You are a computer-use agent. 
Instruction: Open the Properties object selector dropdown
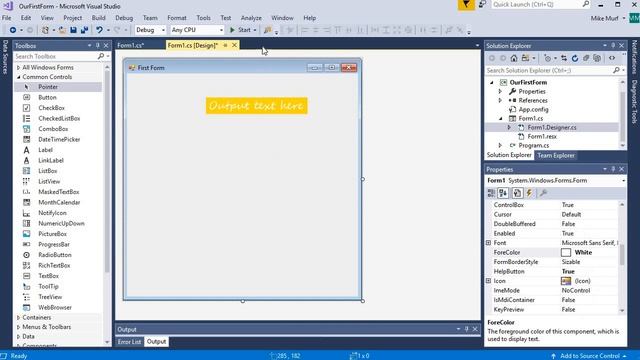point(623,180)
